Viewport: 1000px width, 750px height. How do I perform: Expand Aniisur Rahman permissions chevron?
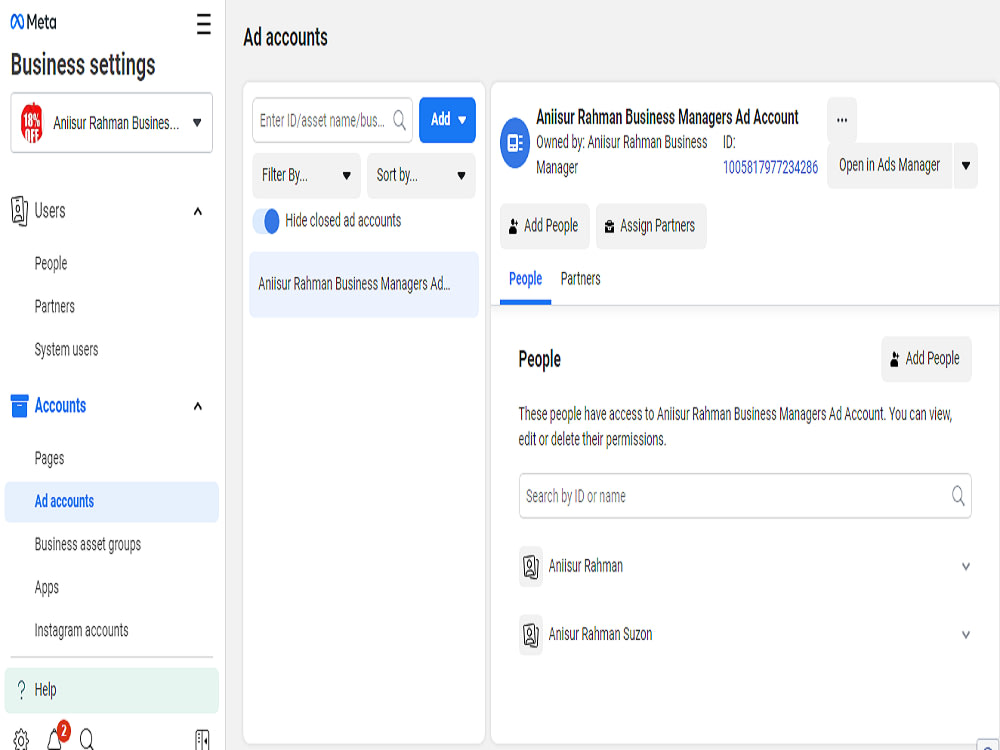click(966, 566)
